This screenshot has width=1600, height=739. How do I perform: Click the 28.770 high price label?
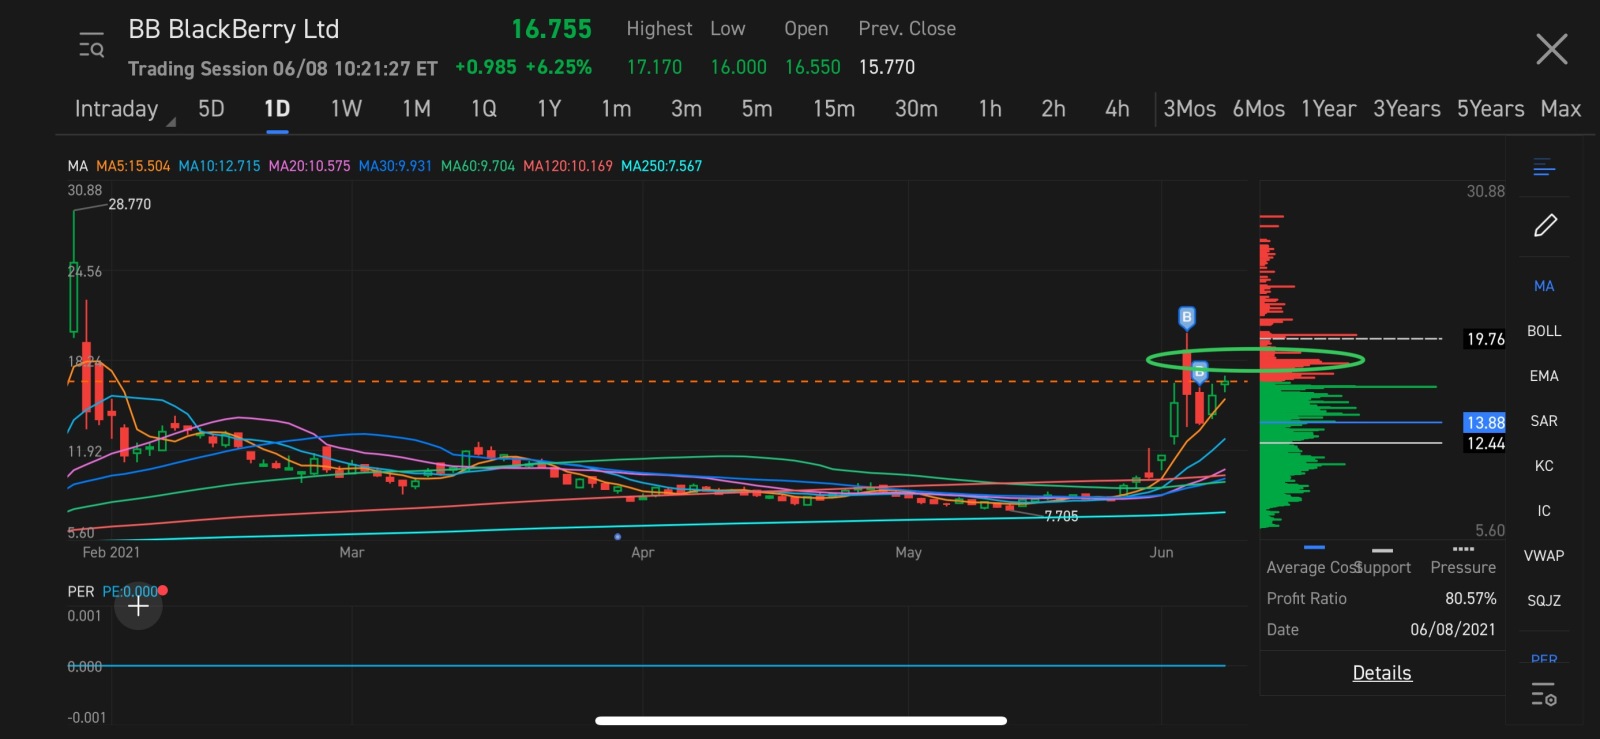pyautogui.click(x=130, y=204)
